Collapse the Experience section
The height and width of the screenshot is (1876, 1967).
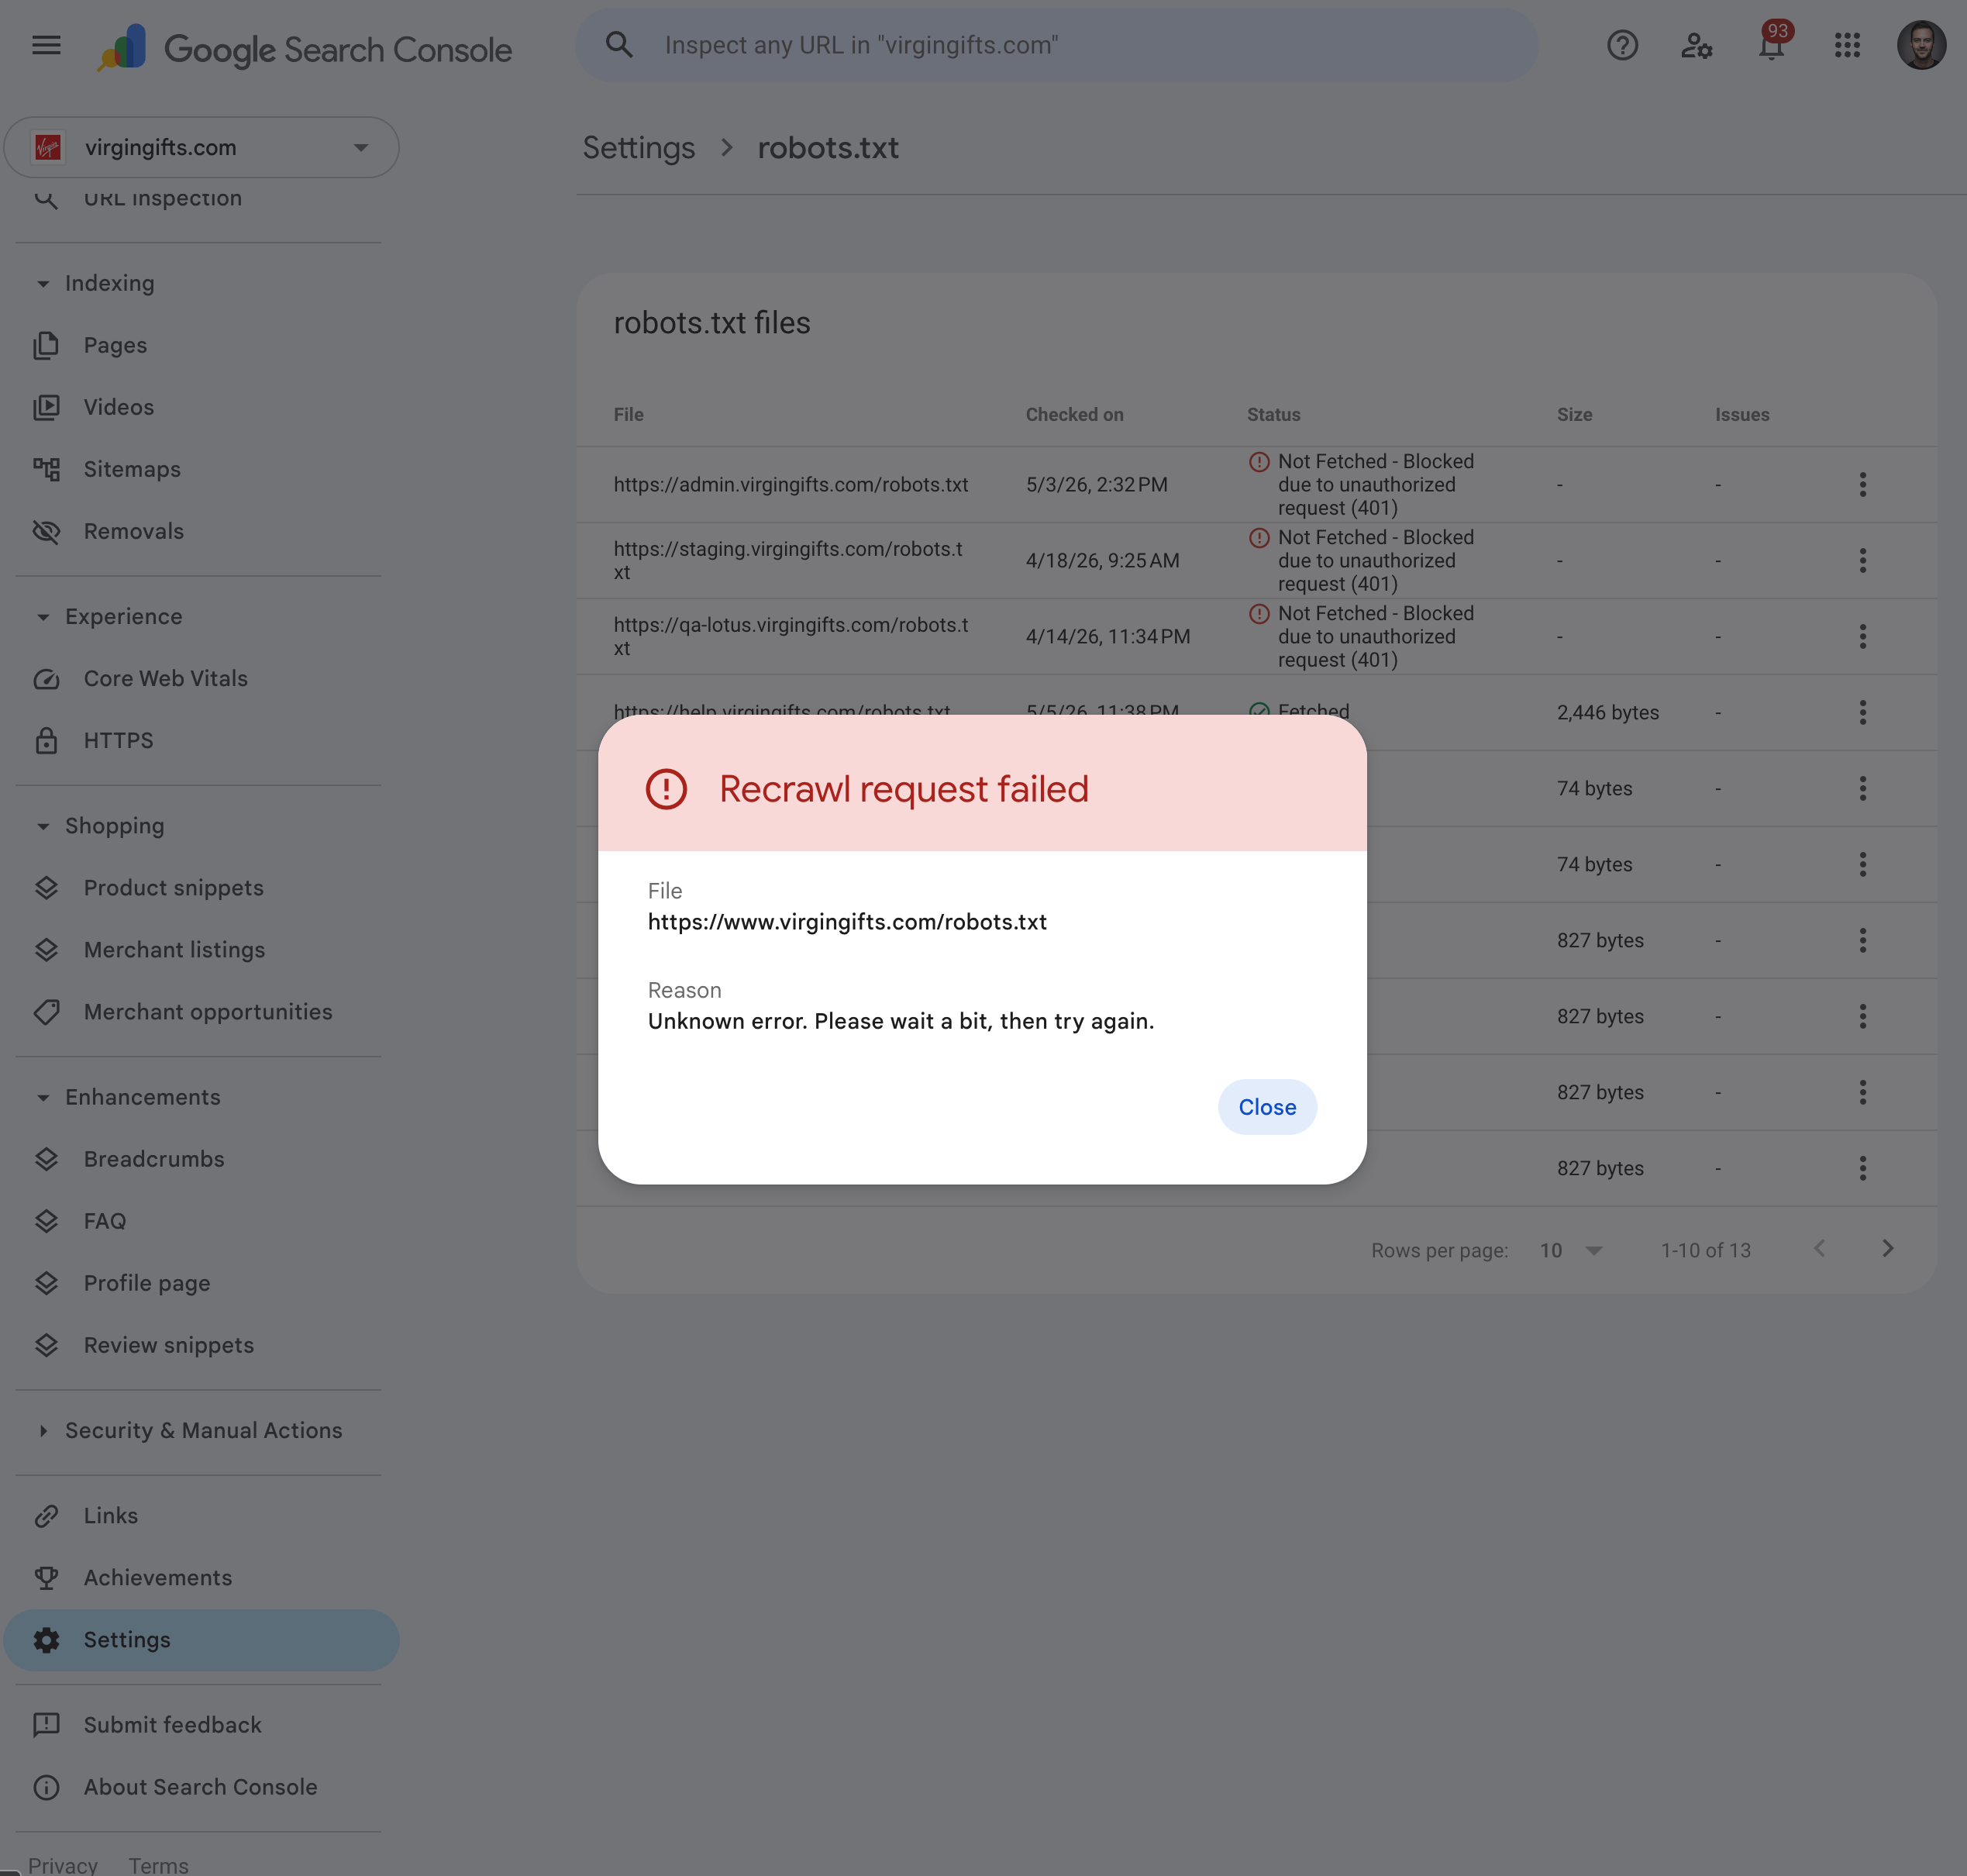(x=43, y=617)
